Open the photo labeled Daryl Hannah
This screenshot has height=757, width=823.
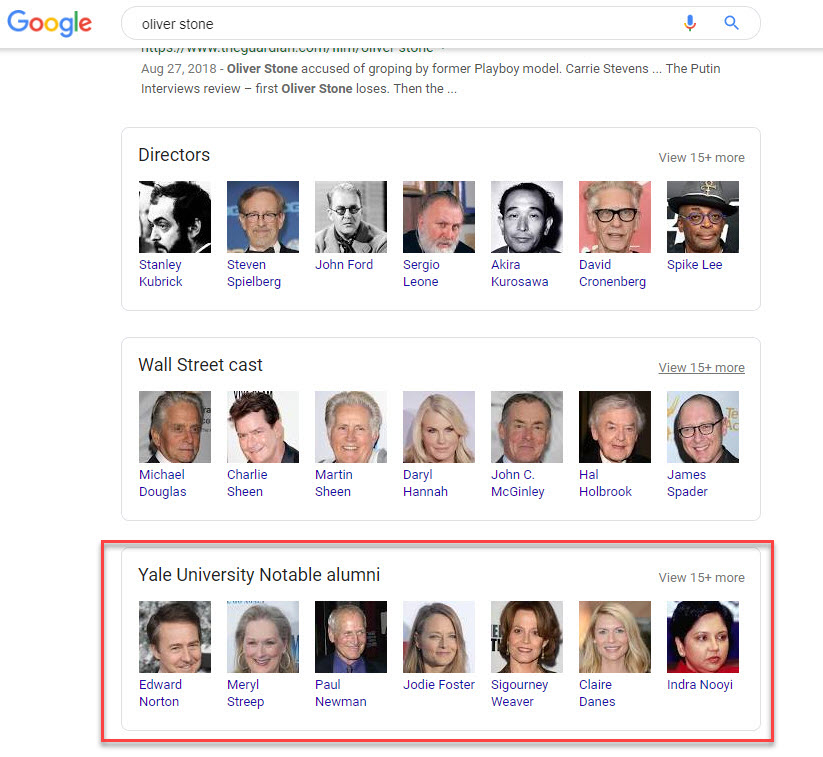coord(438,427)
